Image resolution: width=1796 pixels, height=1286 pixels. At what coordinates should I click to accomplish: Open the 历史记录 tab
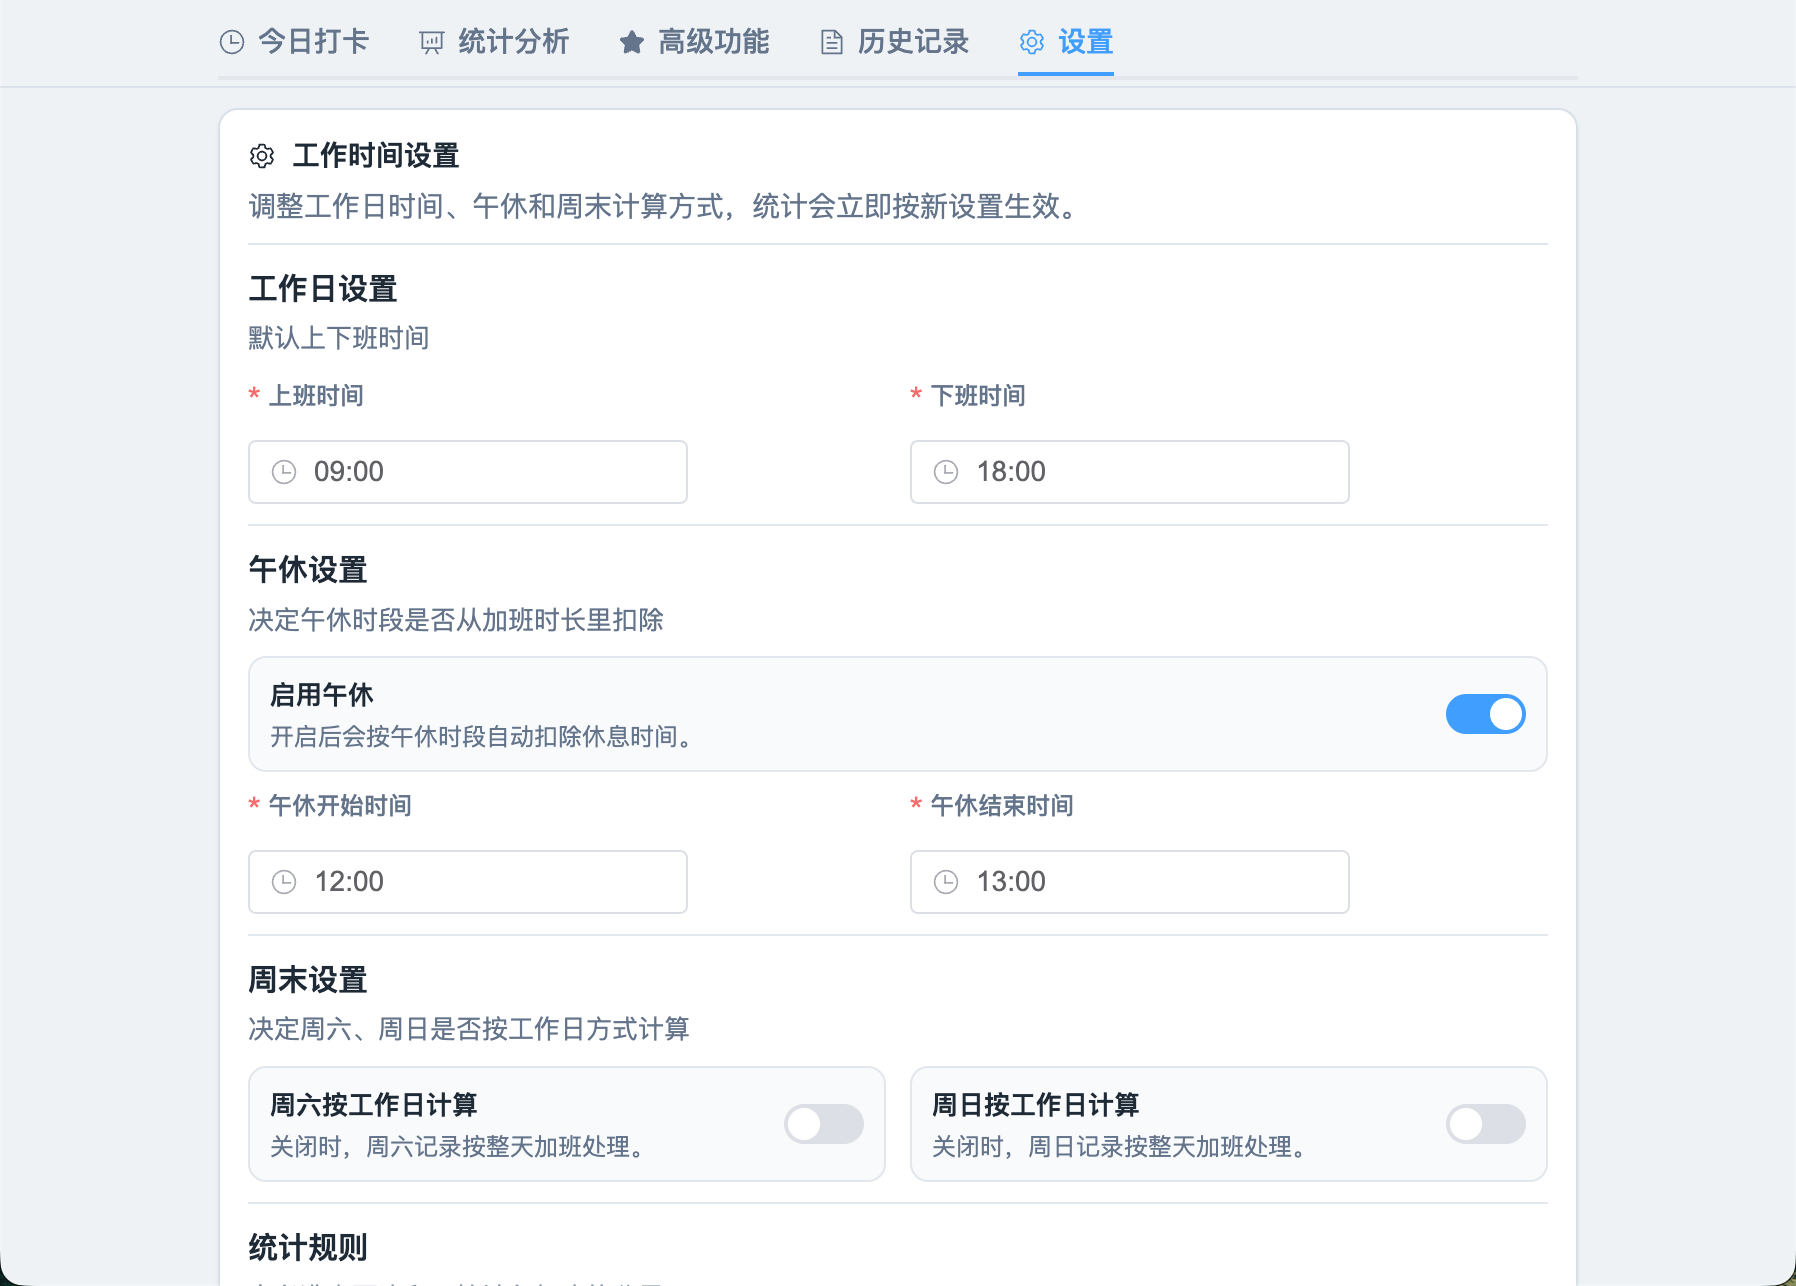(x=913, y=42)
